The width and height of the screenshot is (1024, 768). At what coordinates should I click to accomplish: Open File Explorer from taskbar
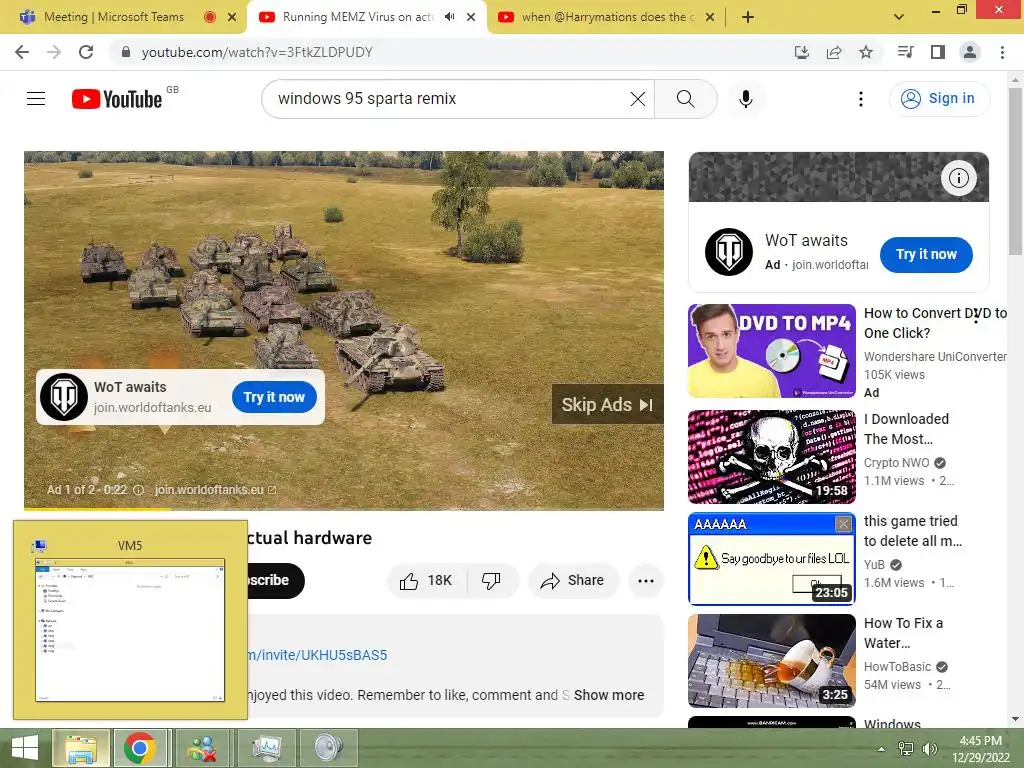[x=80, y=748]
